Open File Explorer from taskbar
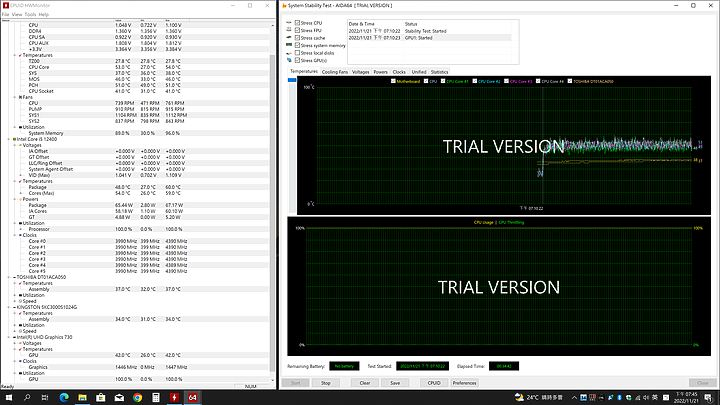Image resolution: width=720 pixels, height=405 pixels. [x=82, y=397]
